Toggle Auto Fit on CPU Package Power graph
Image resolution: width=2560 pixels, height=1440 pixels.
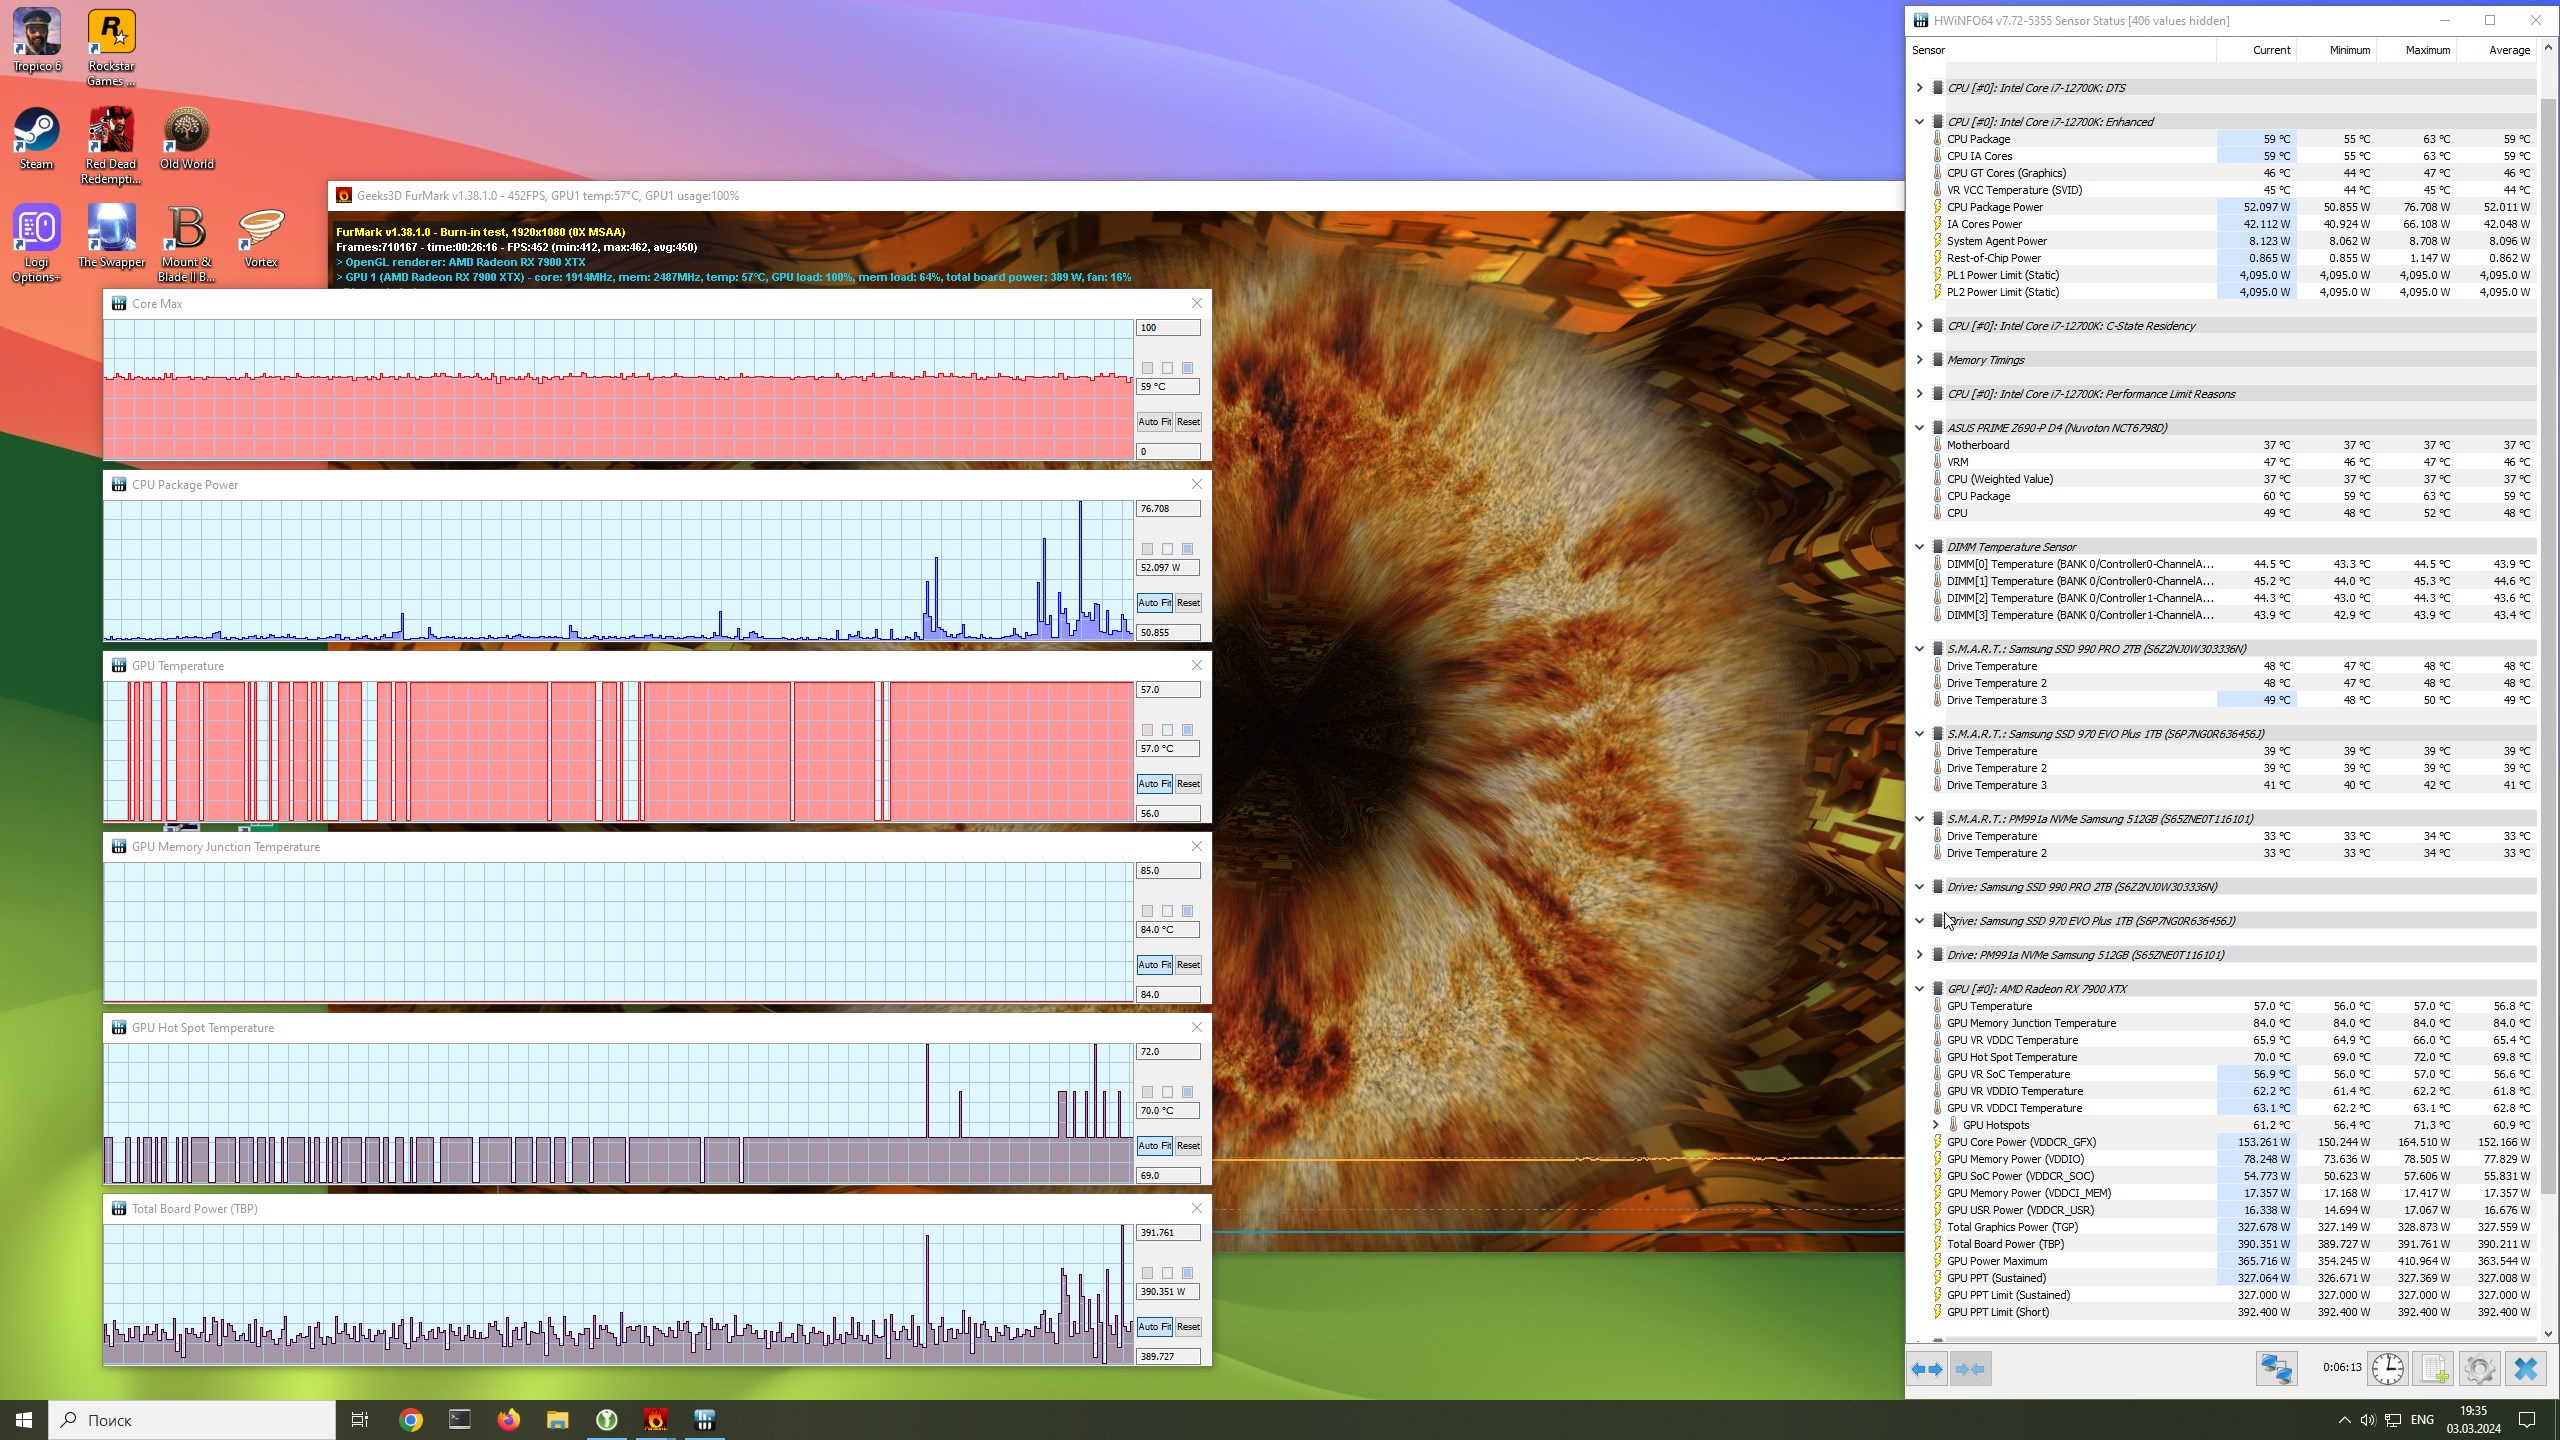(x=1154, y=603)
